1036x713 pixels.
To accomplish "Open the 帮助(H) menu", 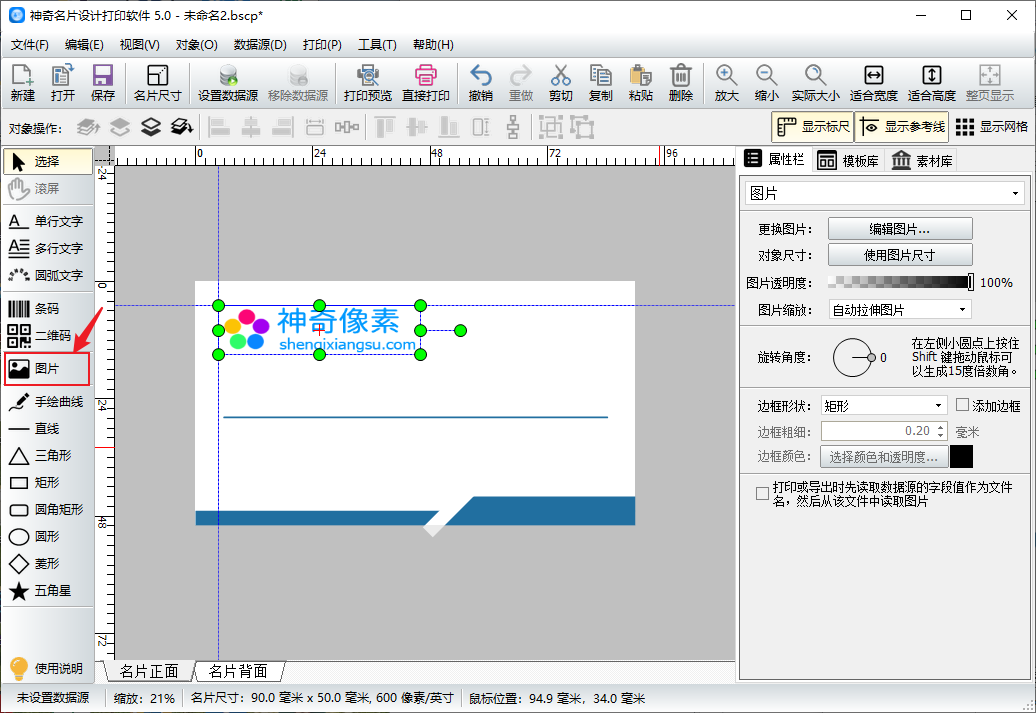I will click(x=433, y=45).
